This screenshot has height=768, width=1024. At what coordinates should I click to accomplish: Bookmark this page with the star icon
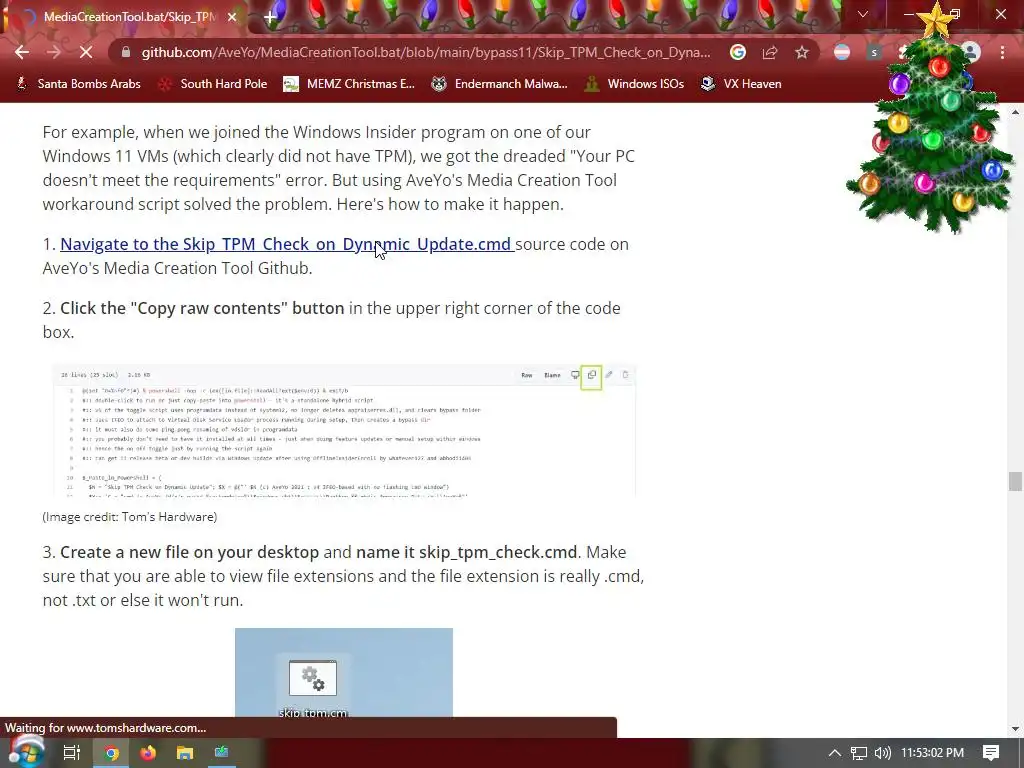coord(802,52)
